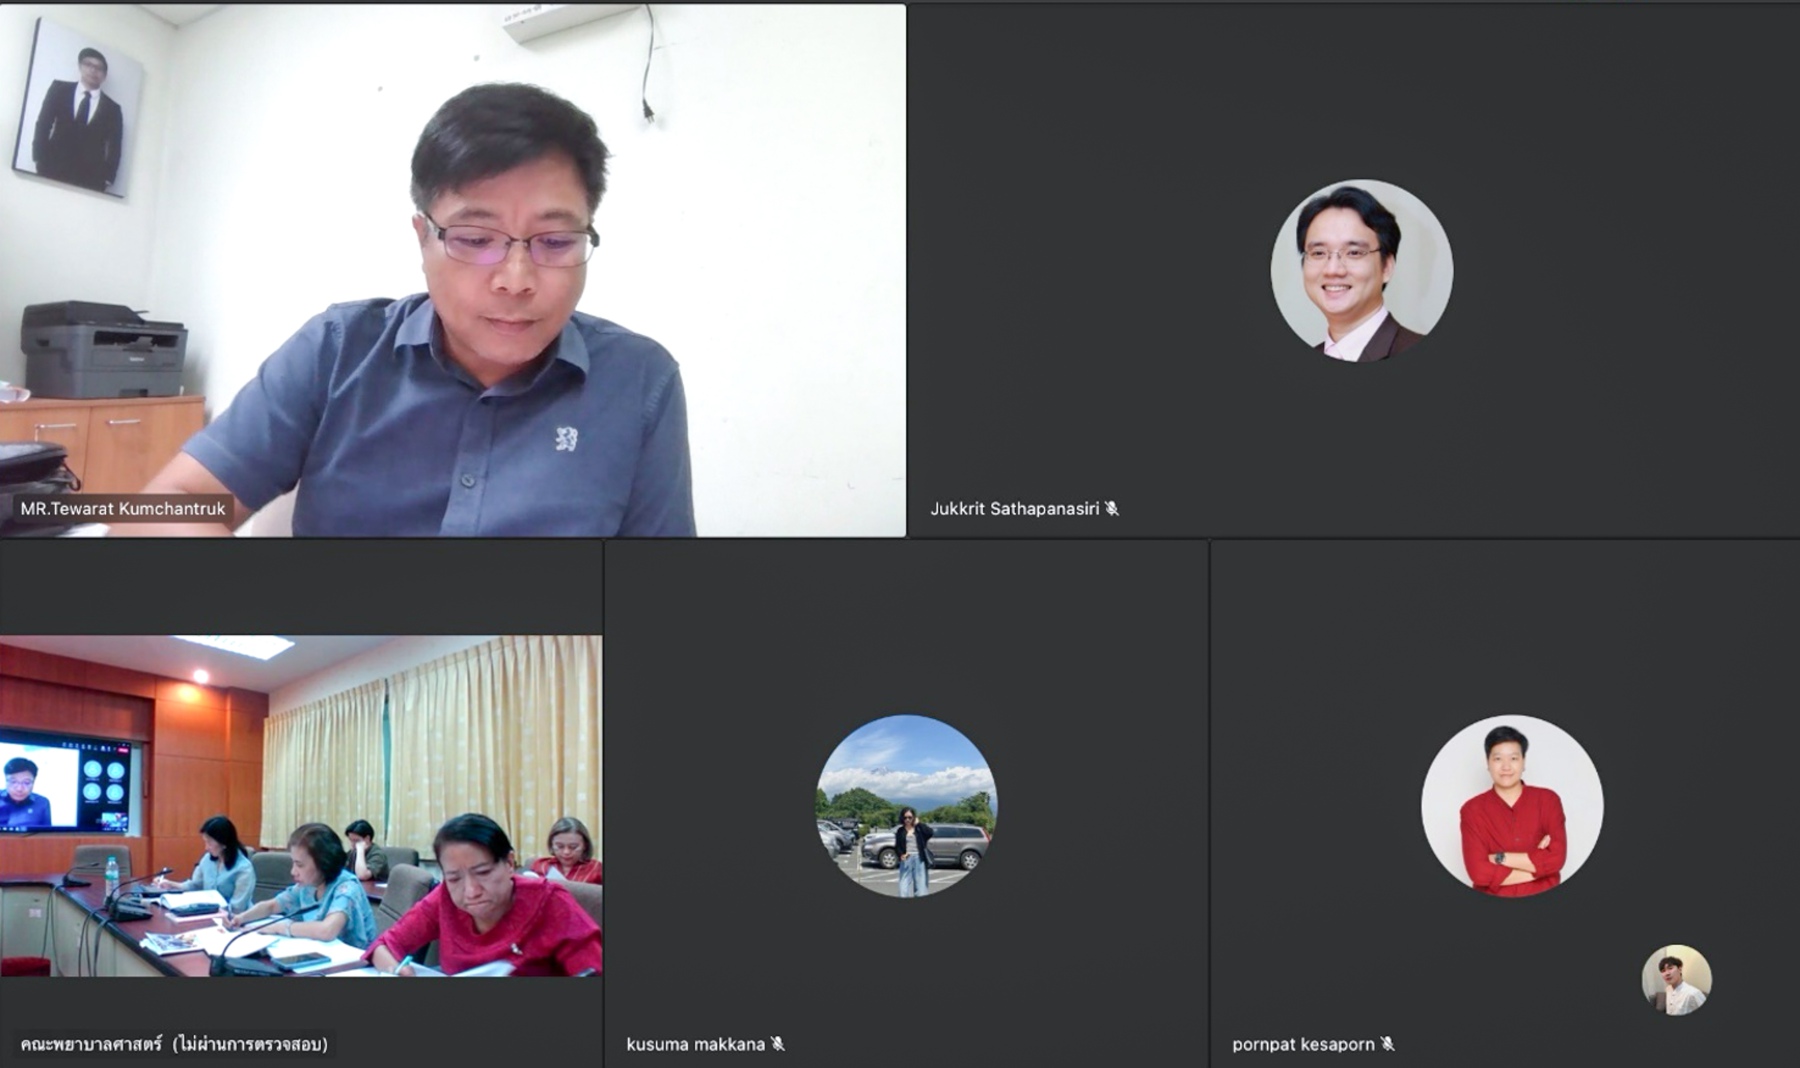Click the water bottle on the conference table
Viewport: 1800px width, 1068px height.
(x=111, y=877)
